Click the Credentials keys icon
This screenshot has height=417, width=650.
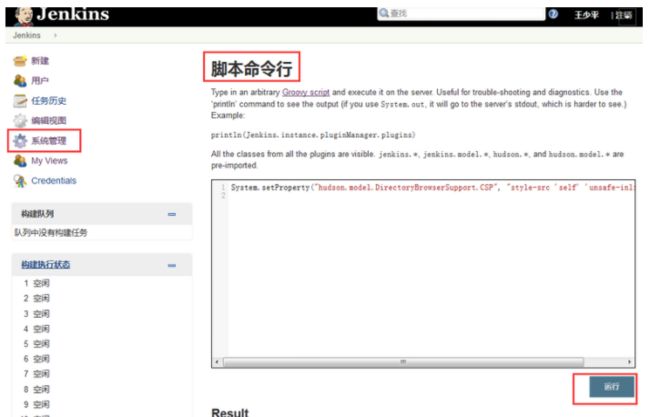click(20, 181)
